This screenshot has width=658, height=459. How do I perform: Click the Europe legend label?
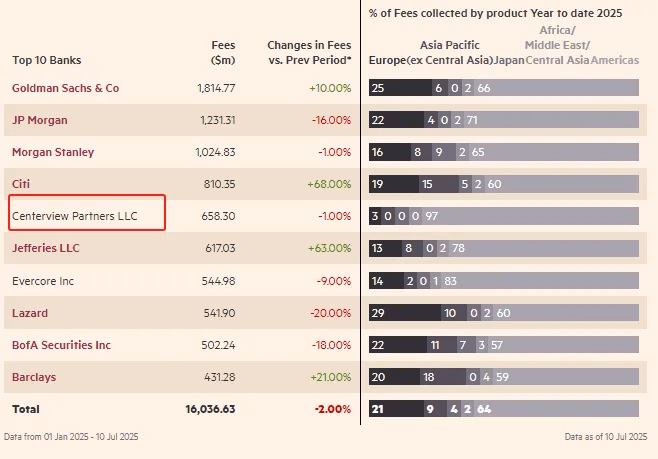click(387, 60)
